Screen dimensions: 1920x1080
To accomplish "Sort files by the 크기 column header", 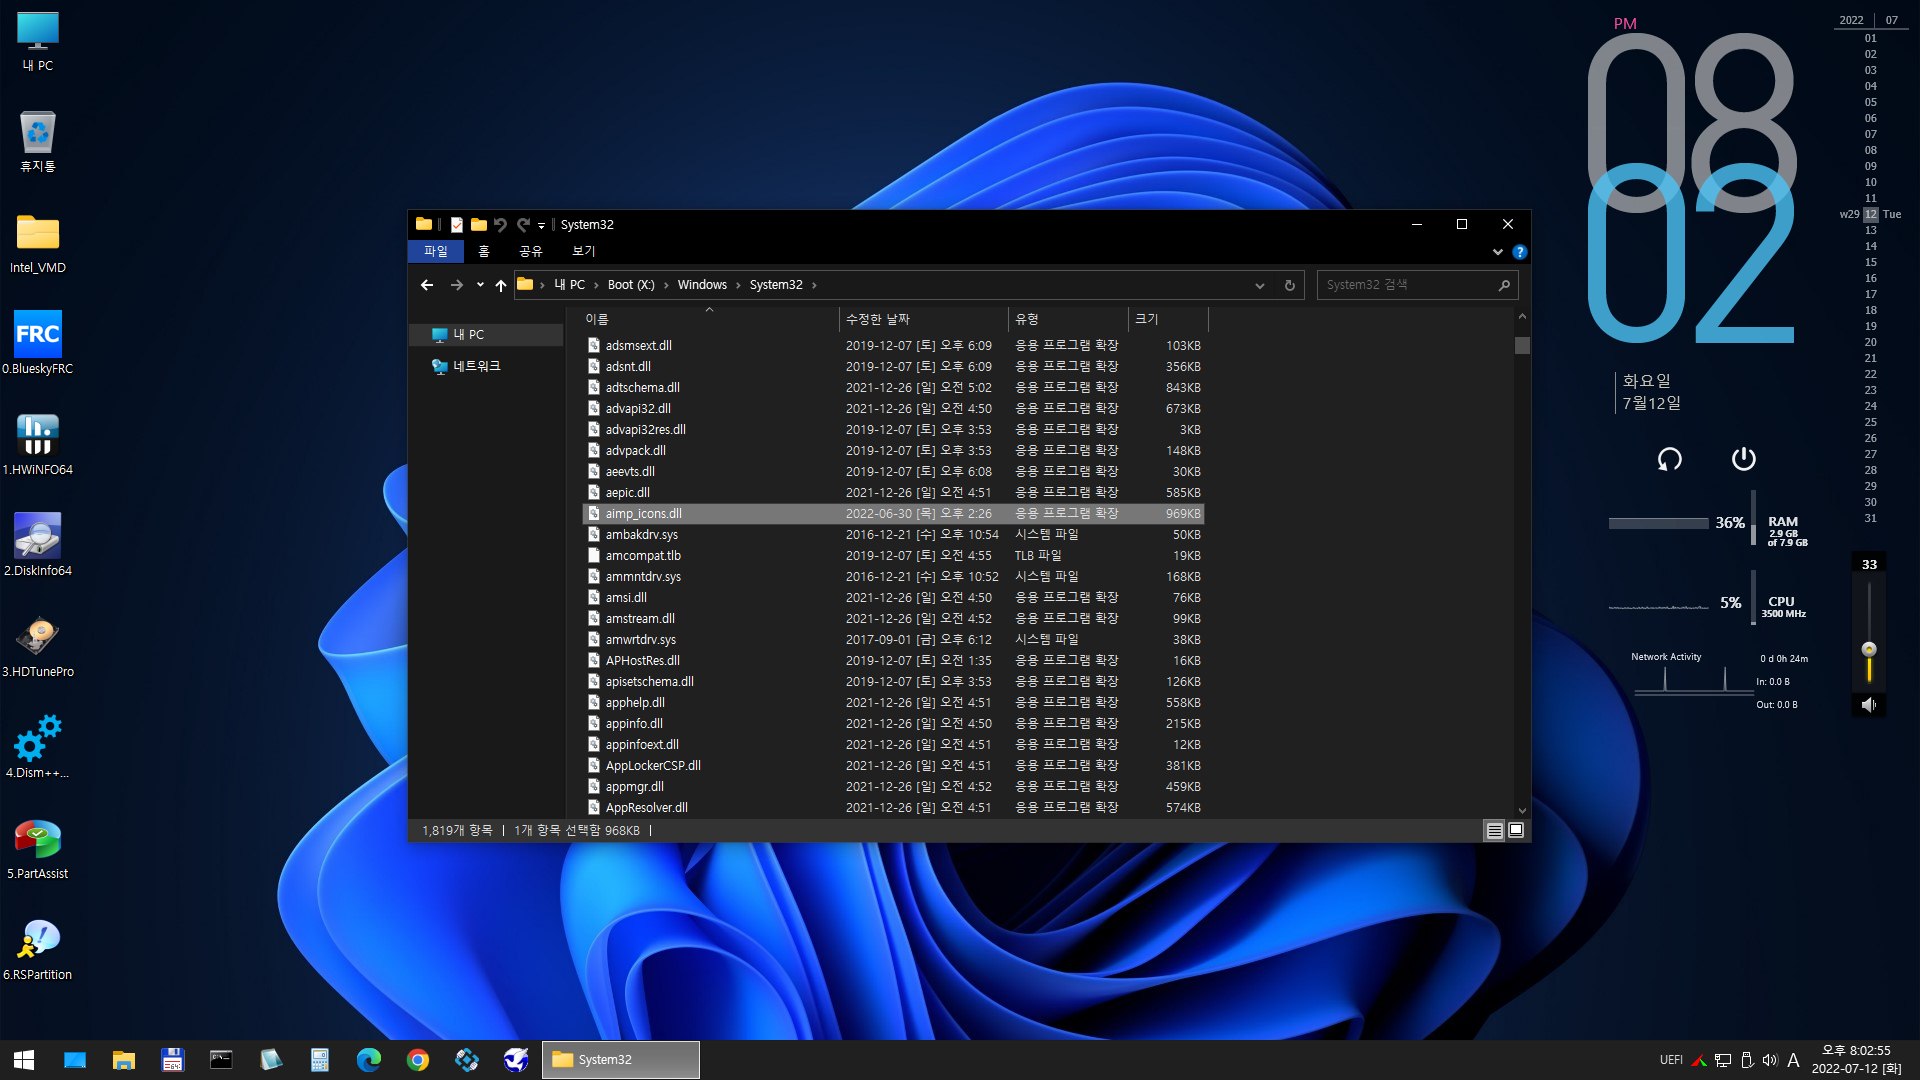I will coord(1168,319).
